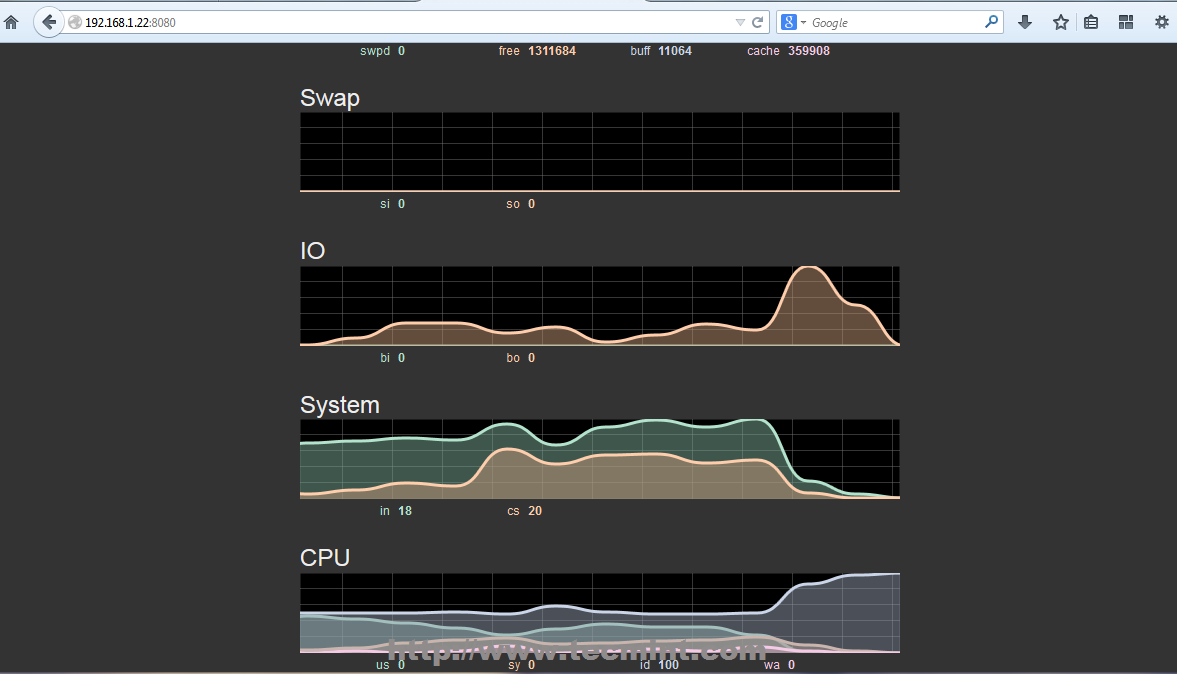Click the 'free' memory value 1311684
The height and width of the screenshot is (674, 1177).
coord(552,51)
